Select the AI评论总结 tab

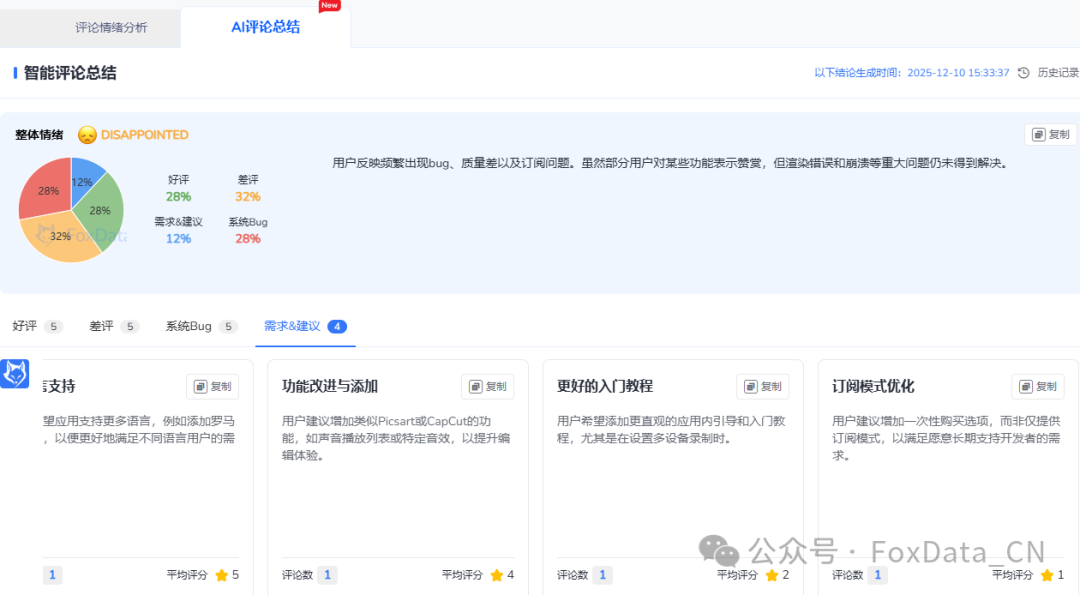point(263,27)
